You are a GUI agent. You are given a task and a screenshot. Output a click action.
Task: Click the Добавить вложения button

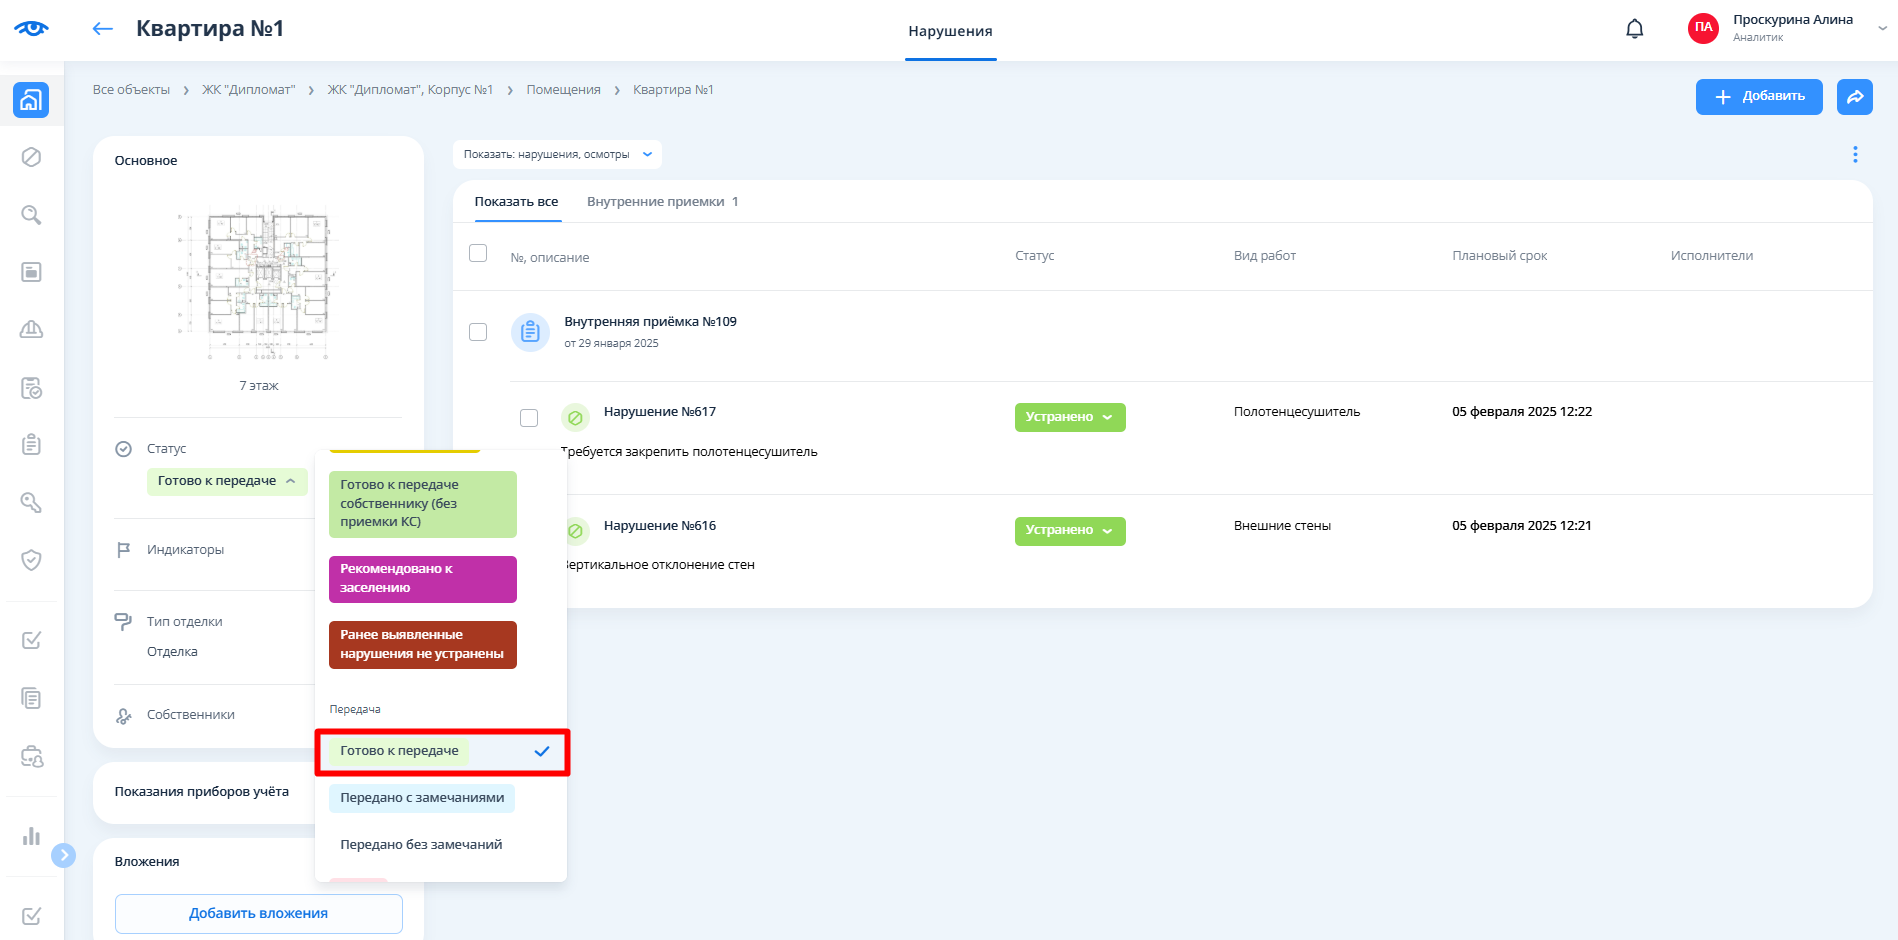click(258, 913)
